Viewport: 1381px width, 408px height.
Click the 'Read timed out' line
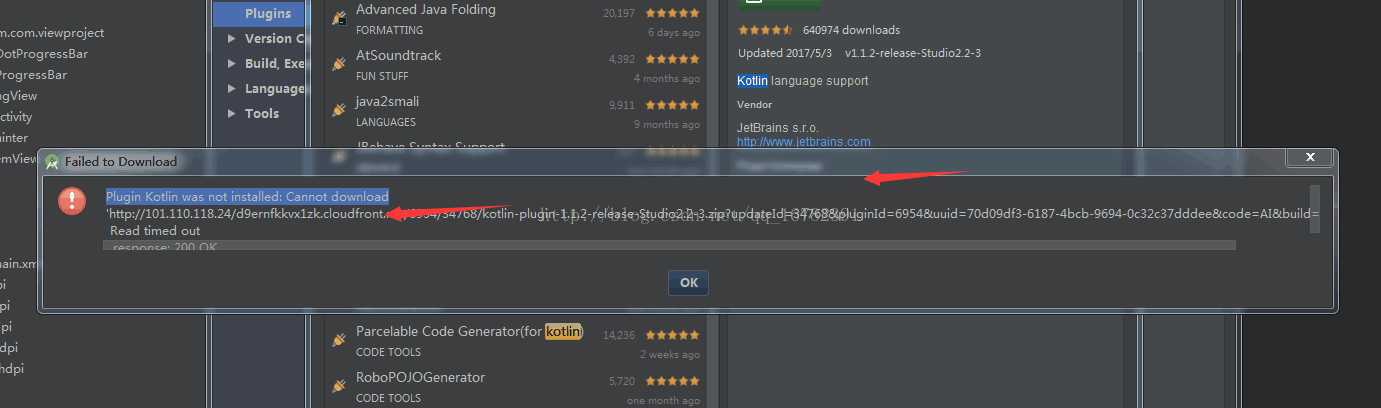click(155, 231)
